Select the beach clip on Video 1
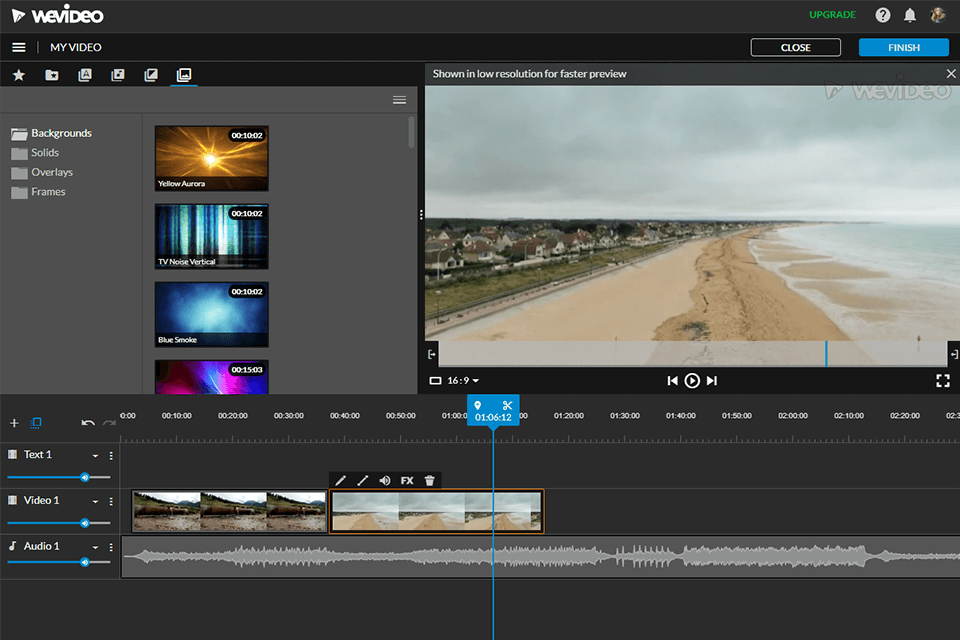 (x=437, y=511)
